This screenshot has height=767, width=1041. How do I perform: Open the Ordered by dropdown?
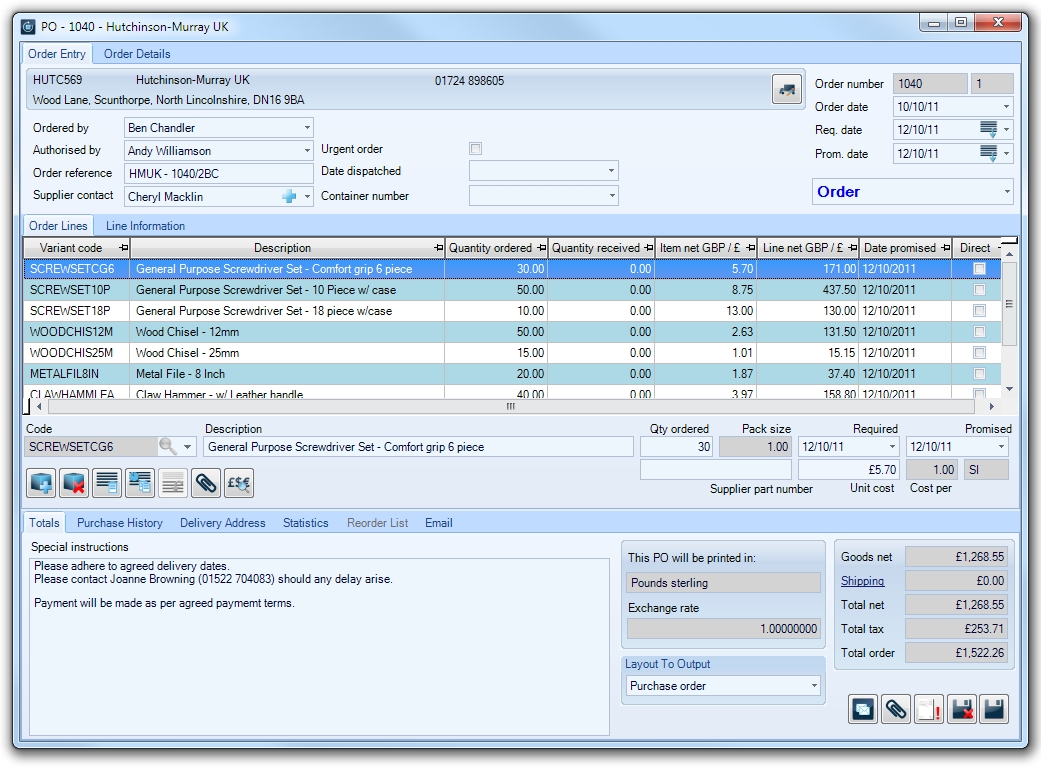[x=307, y=128]
